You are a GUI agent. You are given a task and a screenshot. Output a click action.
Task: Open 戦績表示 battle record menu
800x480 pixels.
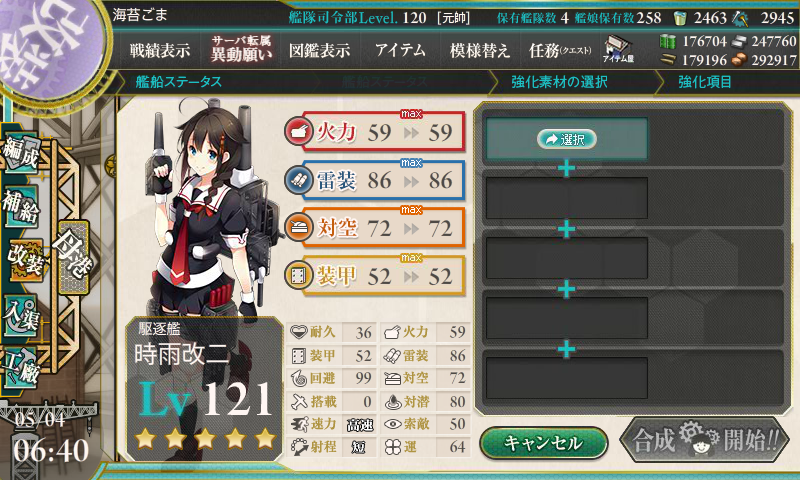[x=160, y=50]
